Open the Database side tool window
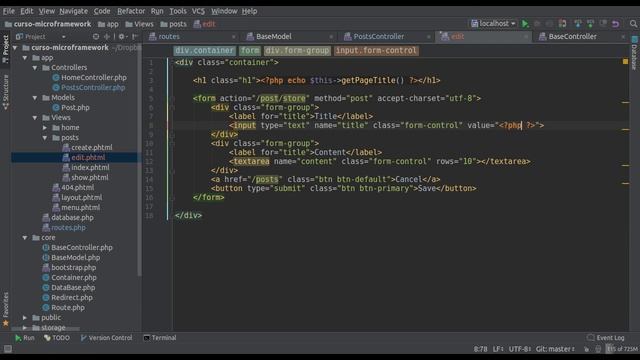The height and width of the screenshot is (360, 640). (x=634, y=53)
